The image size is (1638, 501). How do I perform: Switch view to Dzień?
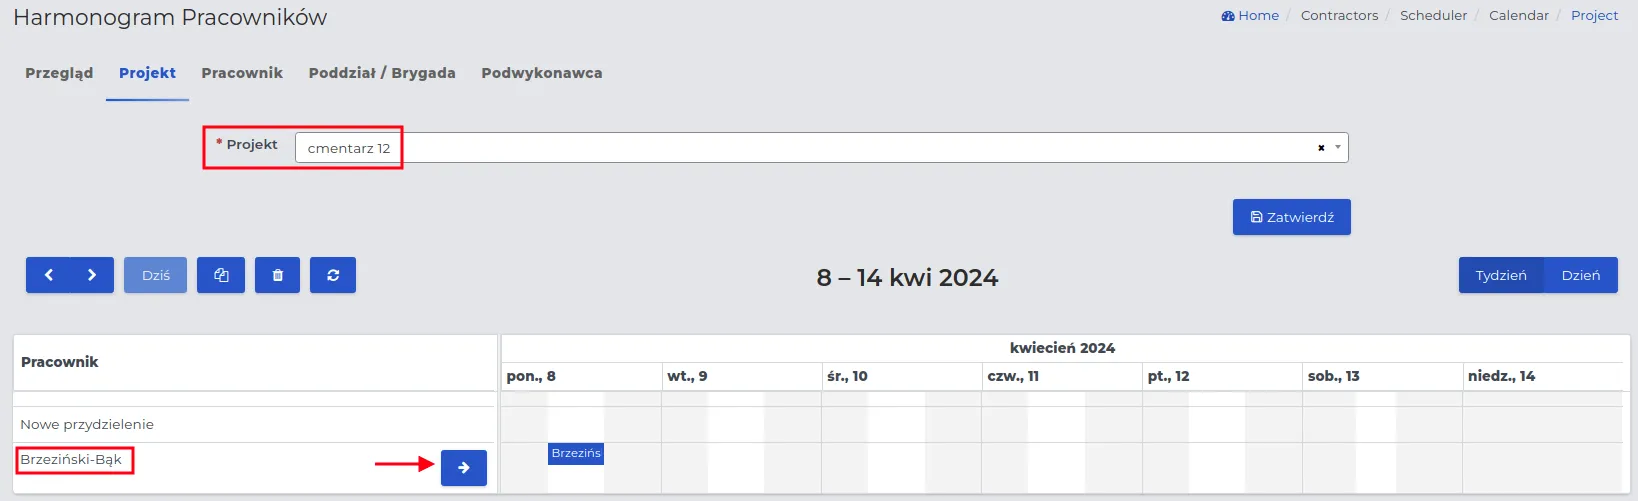(x=1581, y=275)
